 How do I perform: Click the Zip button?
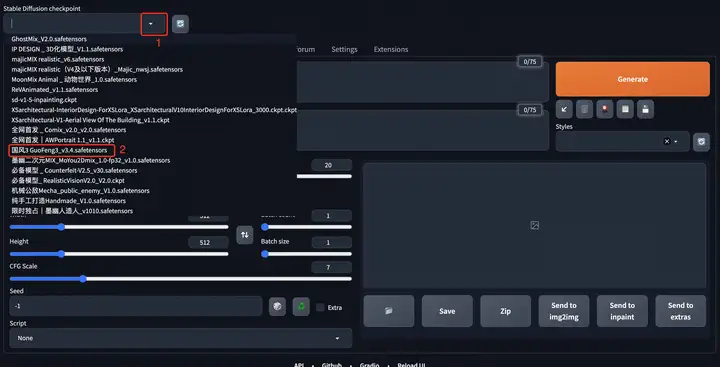point(506,311)
